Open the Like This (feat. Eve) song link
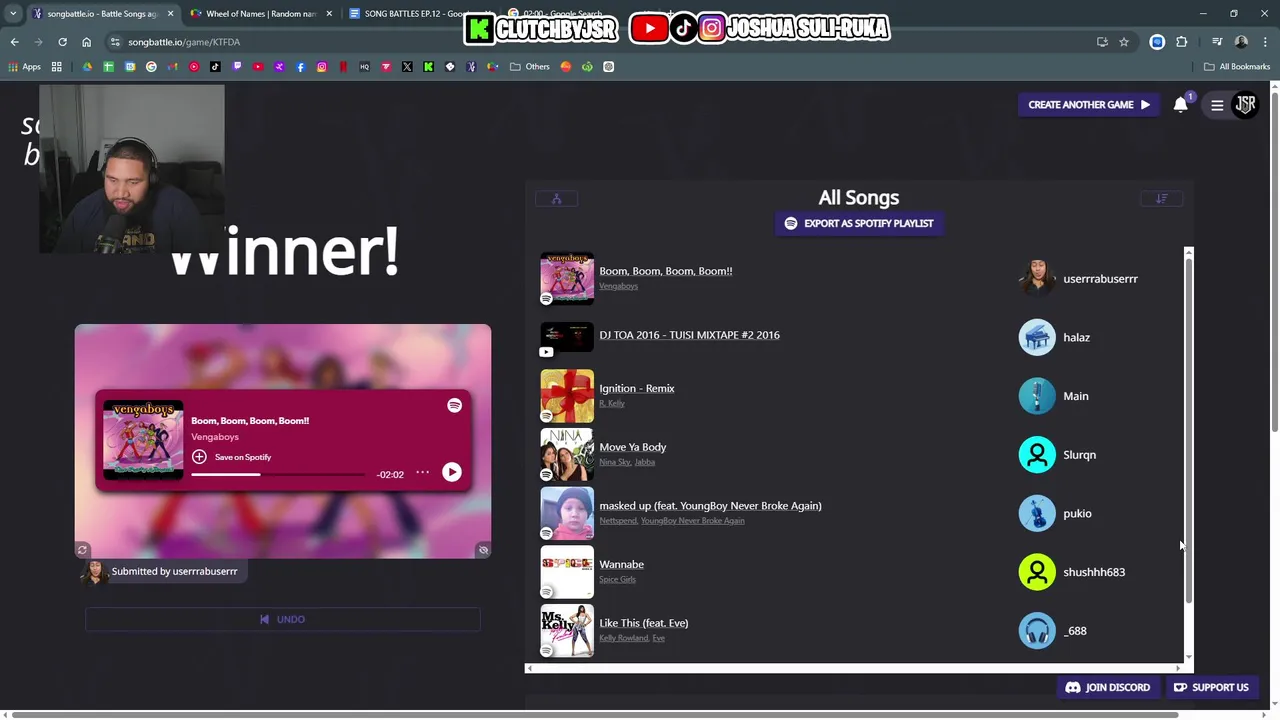This screenshot has width=1280, height=720. [x=644, y=623]
